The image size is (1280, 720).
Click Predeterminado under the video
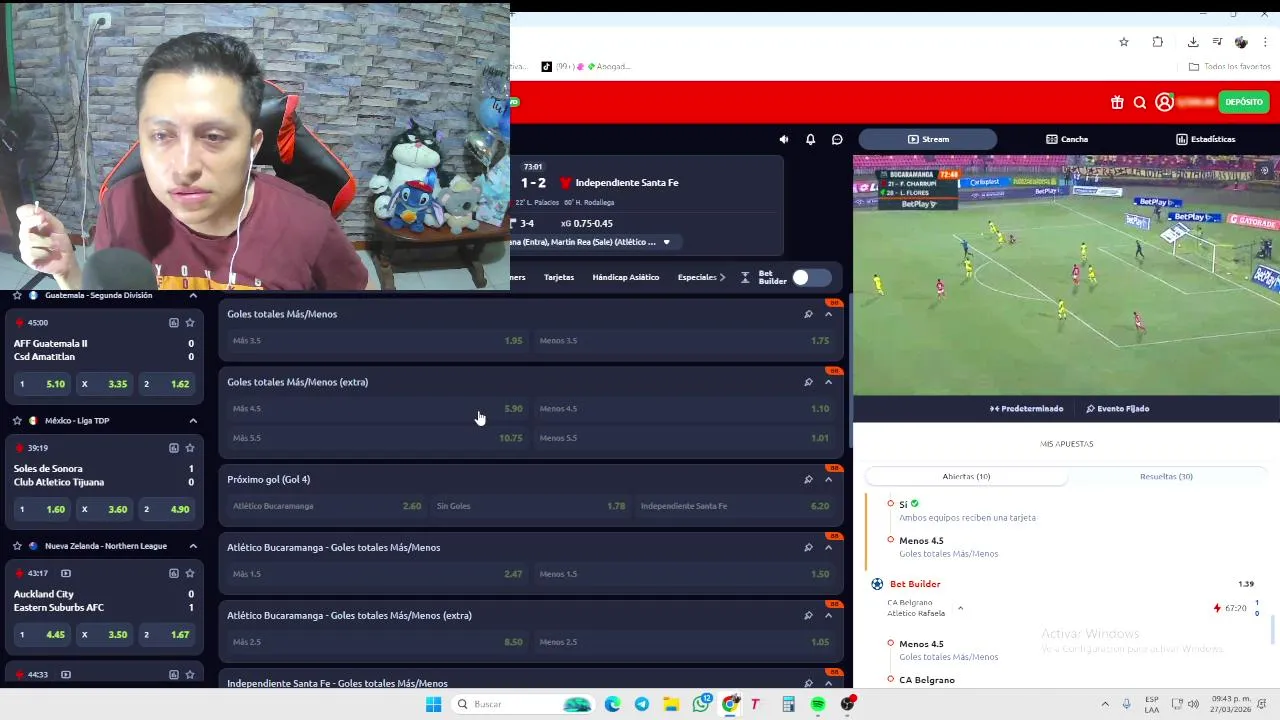(1026, 409)
